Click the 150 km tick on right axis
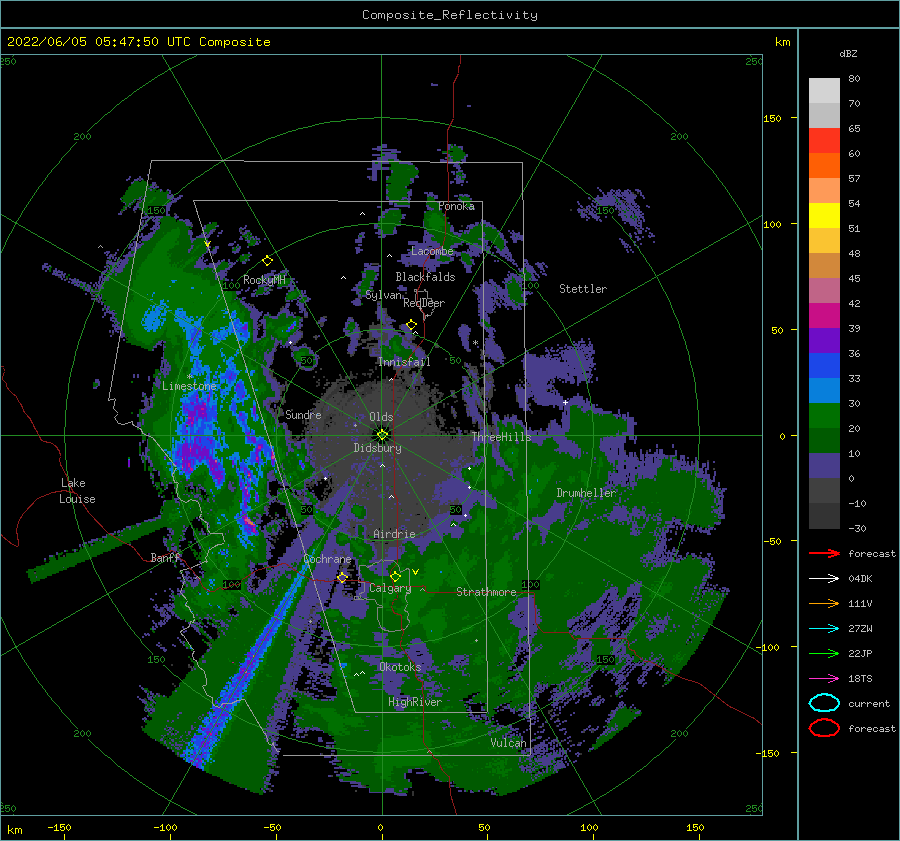900x841 pixels. pyautogui.click(x=772, y=118)
